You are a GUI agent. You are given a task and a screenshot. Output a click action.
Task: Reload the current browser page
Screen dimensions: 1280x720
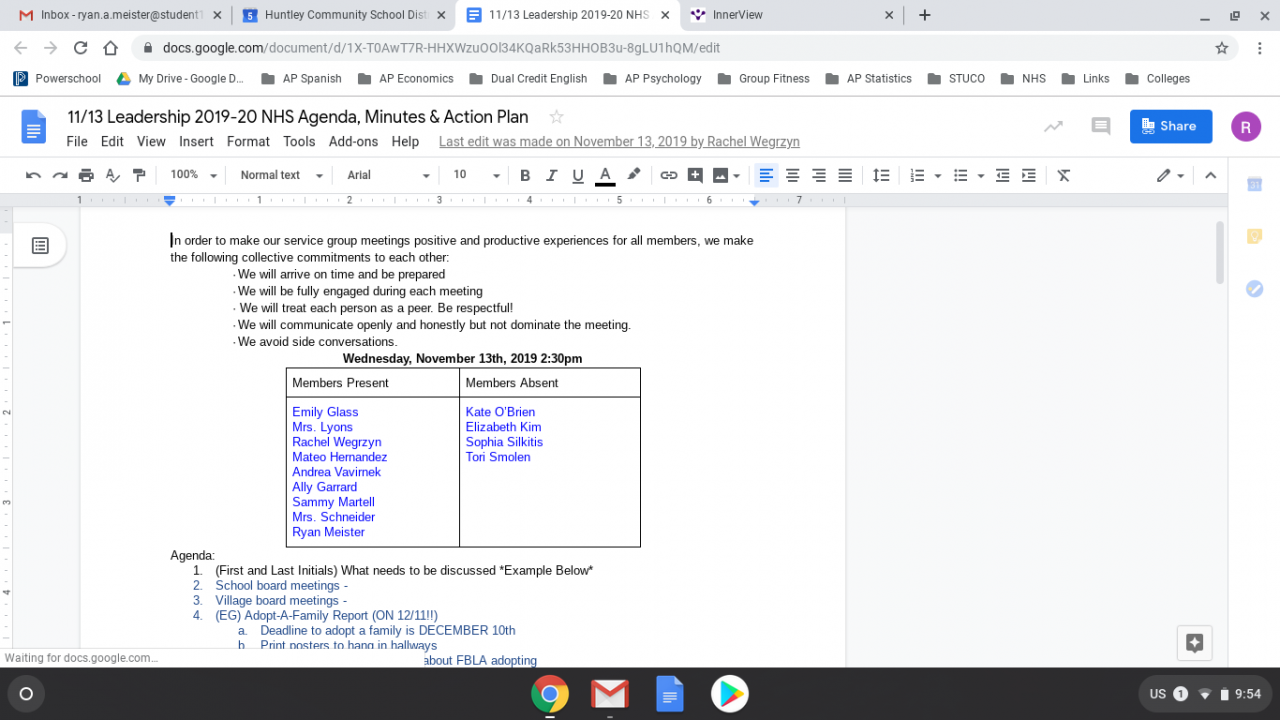(x=81, y=48)
